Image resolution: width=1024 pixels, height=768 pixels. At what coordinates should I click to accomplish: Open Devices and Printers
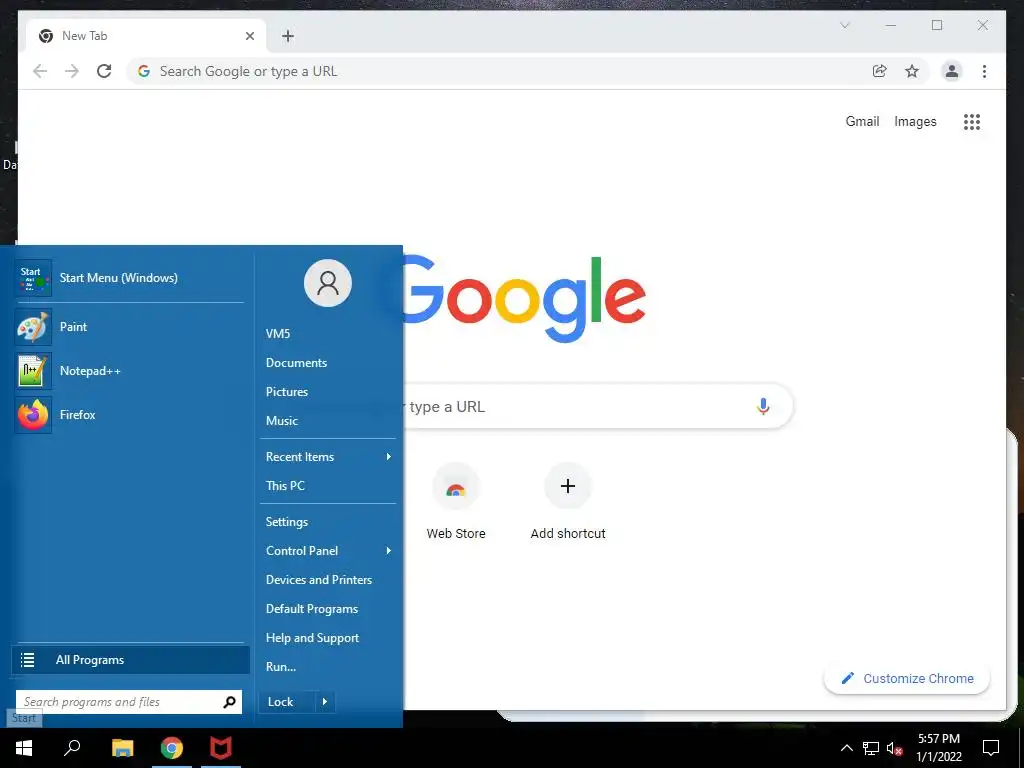pyautogui.click(x=319, y=580)
